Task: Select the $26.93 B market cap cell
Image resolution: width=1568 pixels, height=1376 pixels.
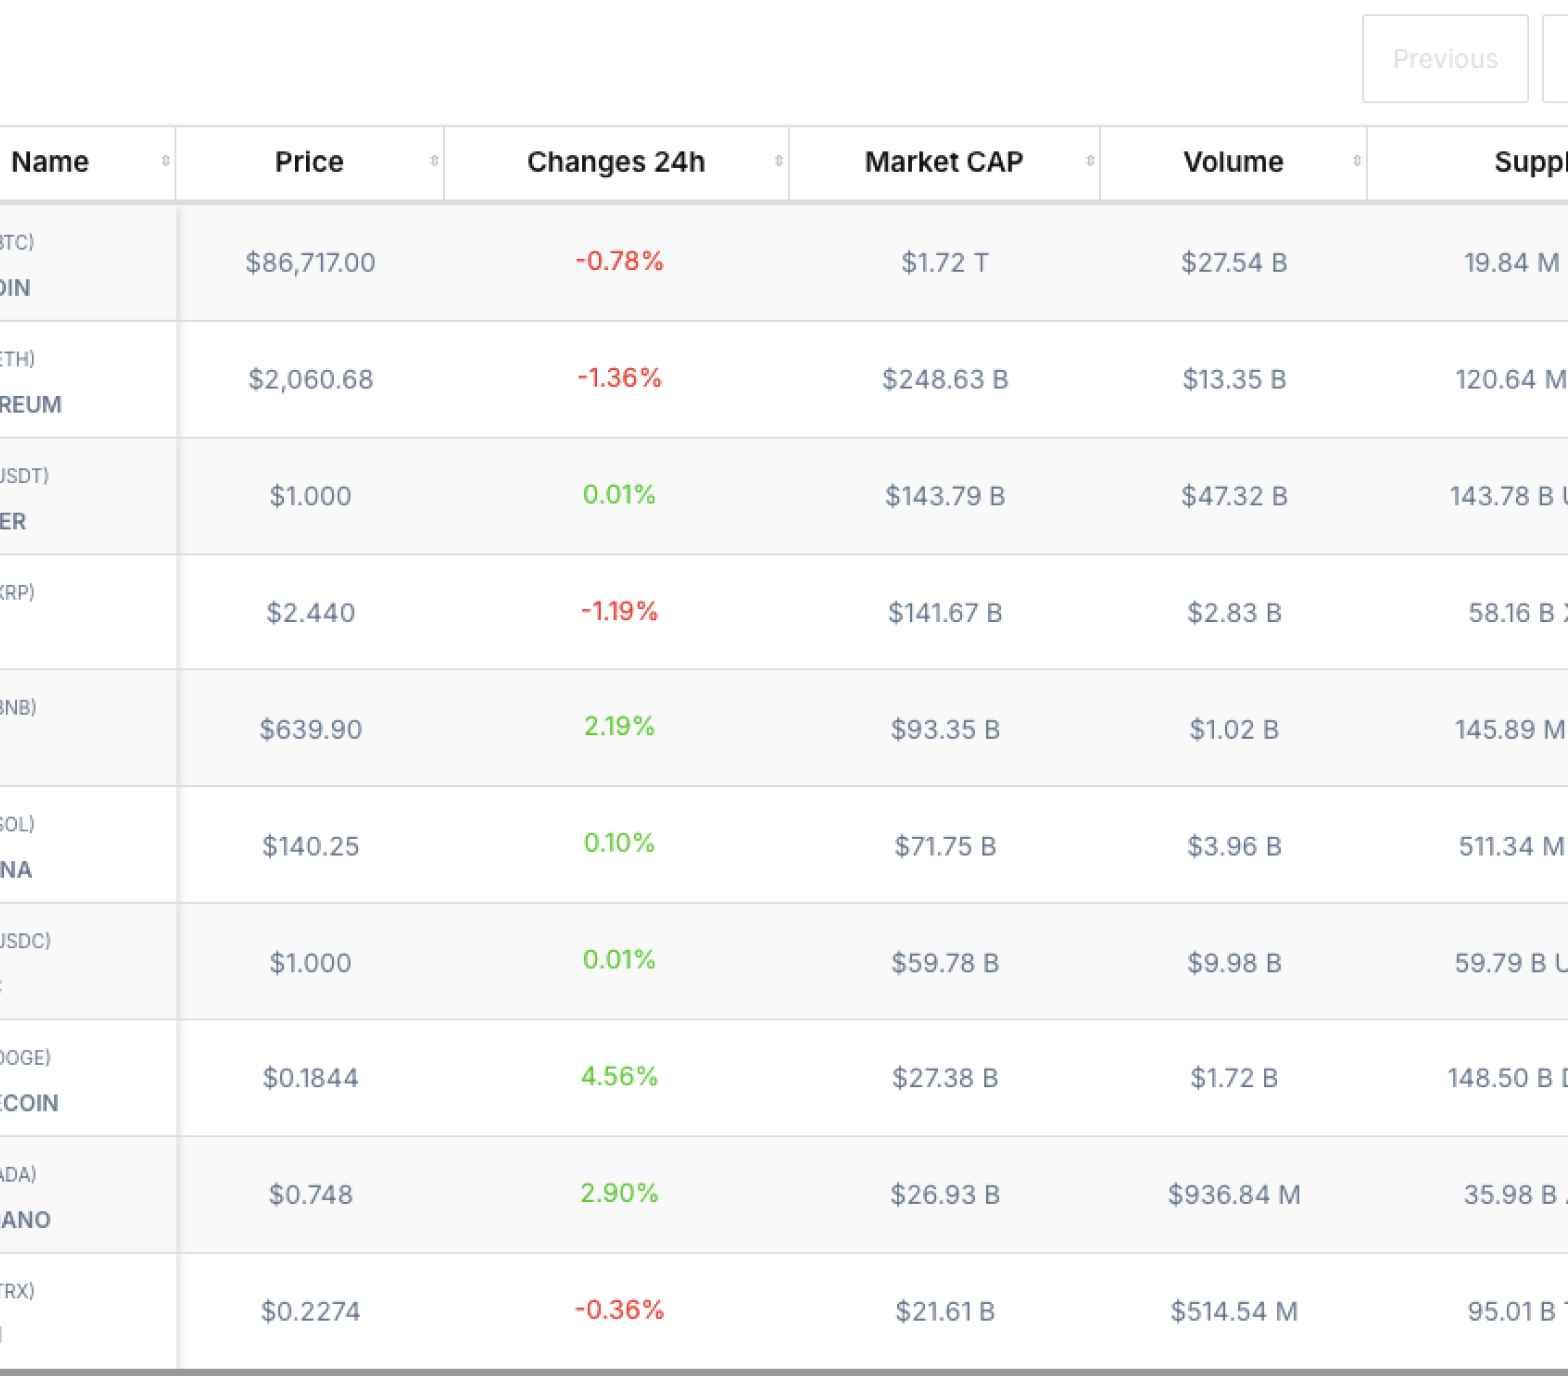Action: (x=945, y=1195)
